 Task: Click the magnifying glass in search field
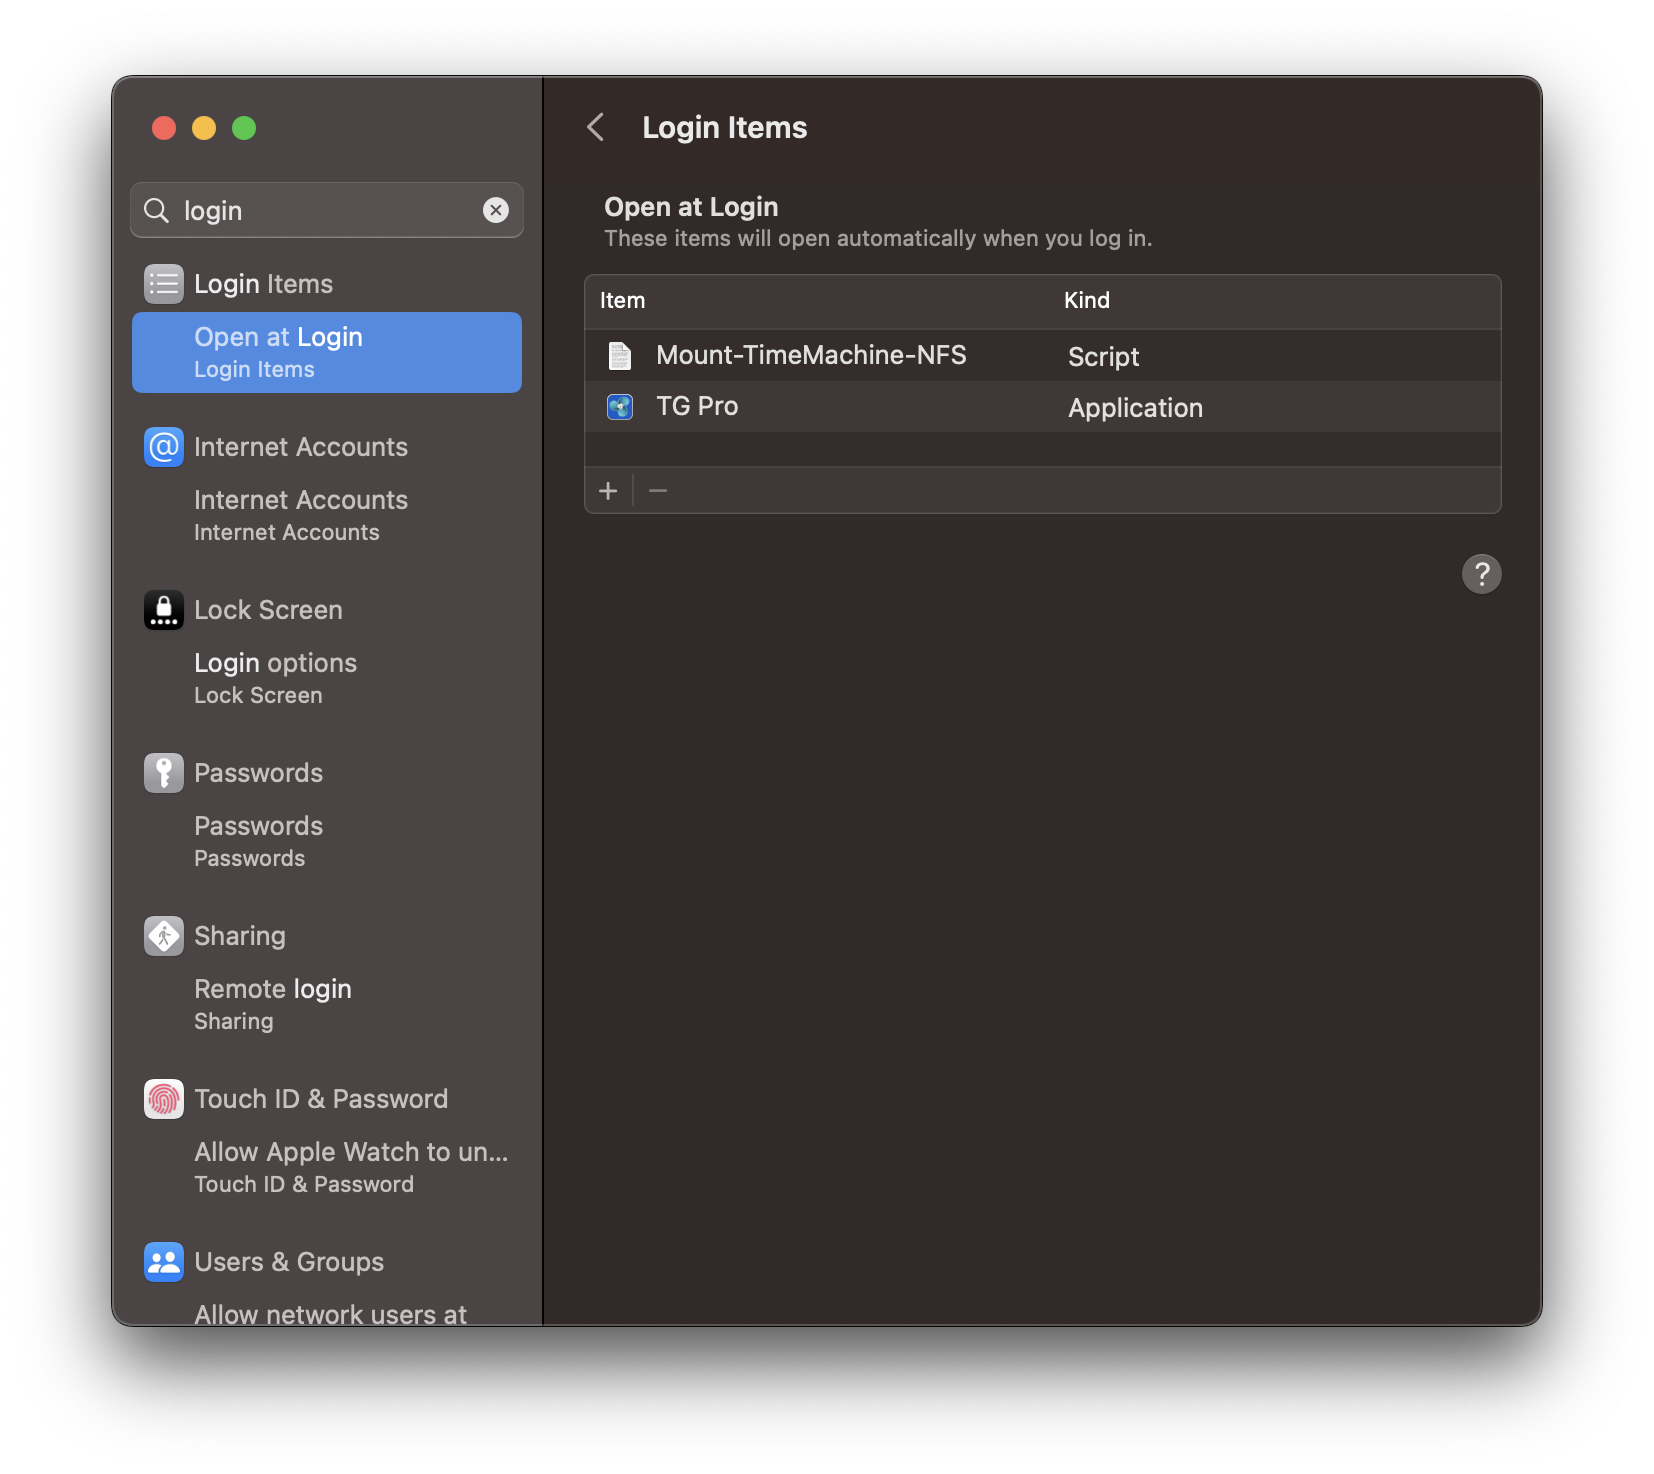(x=156, y=210)
